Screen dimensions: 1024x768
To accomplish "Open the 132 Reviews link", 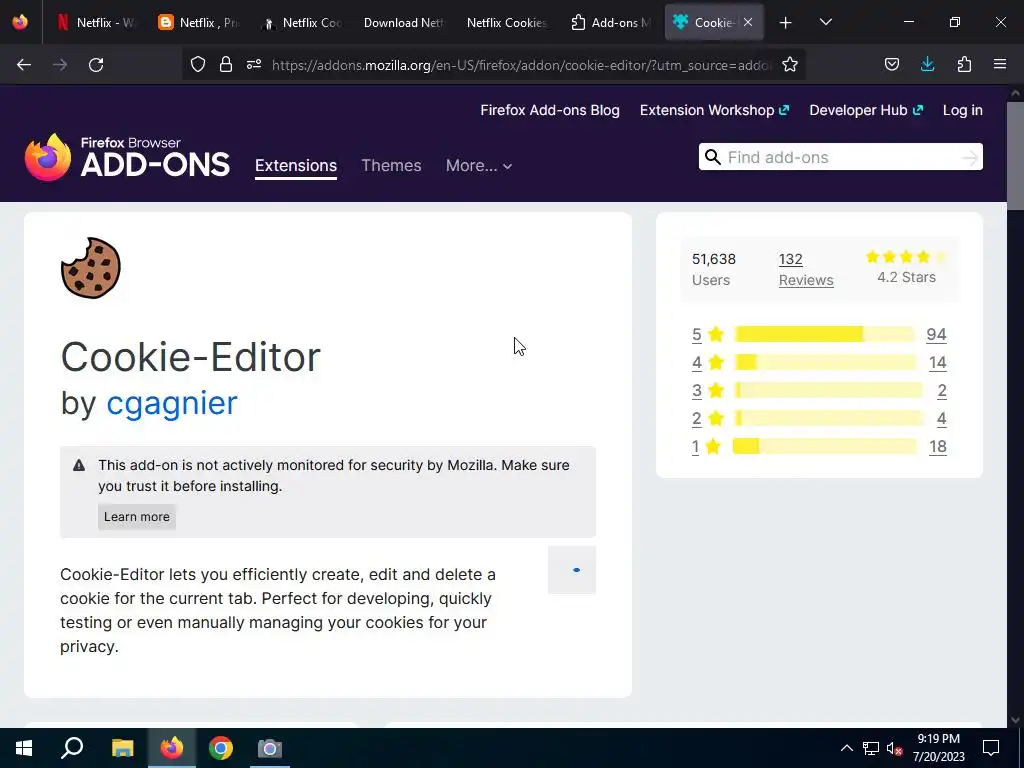I will (806, 269).
